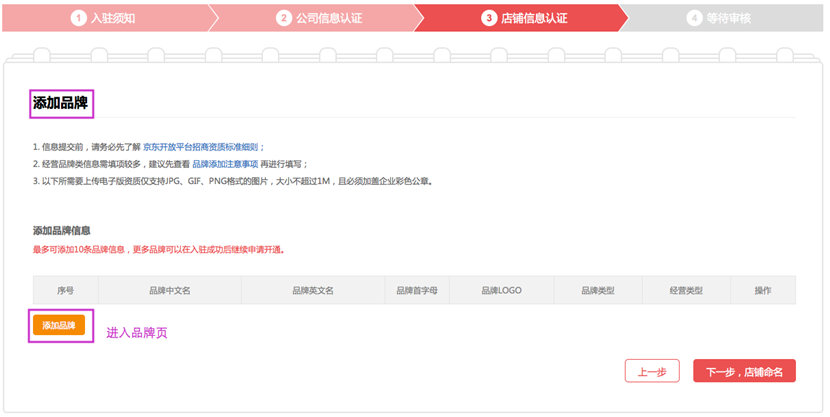
Task: Open the 入驻须知 step tab
Action: point(106,18)
